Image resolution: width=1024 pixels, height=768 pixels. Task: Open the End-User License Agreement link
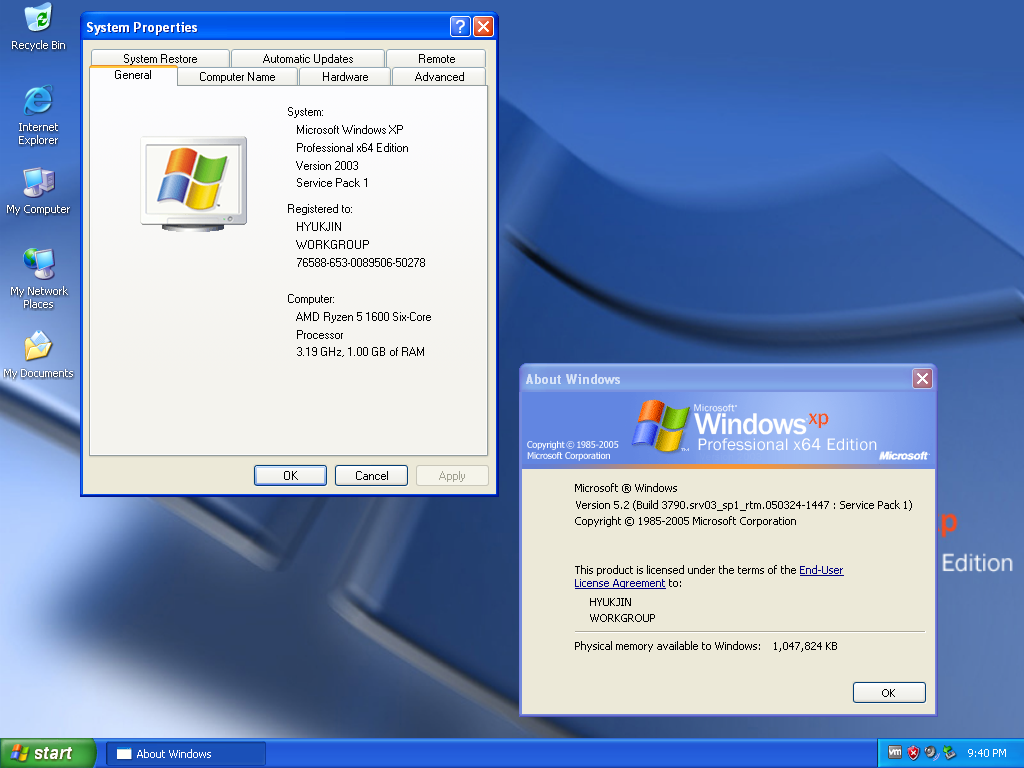tap(709, 577)
